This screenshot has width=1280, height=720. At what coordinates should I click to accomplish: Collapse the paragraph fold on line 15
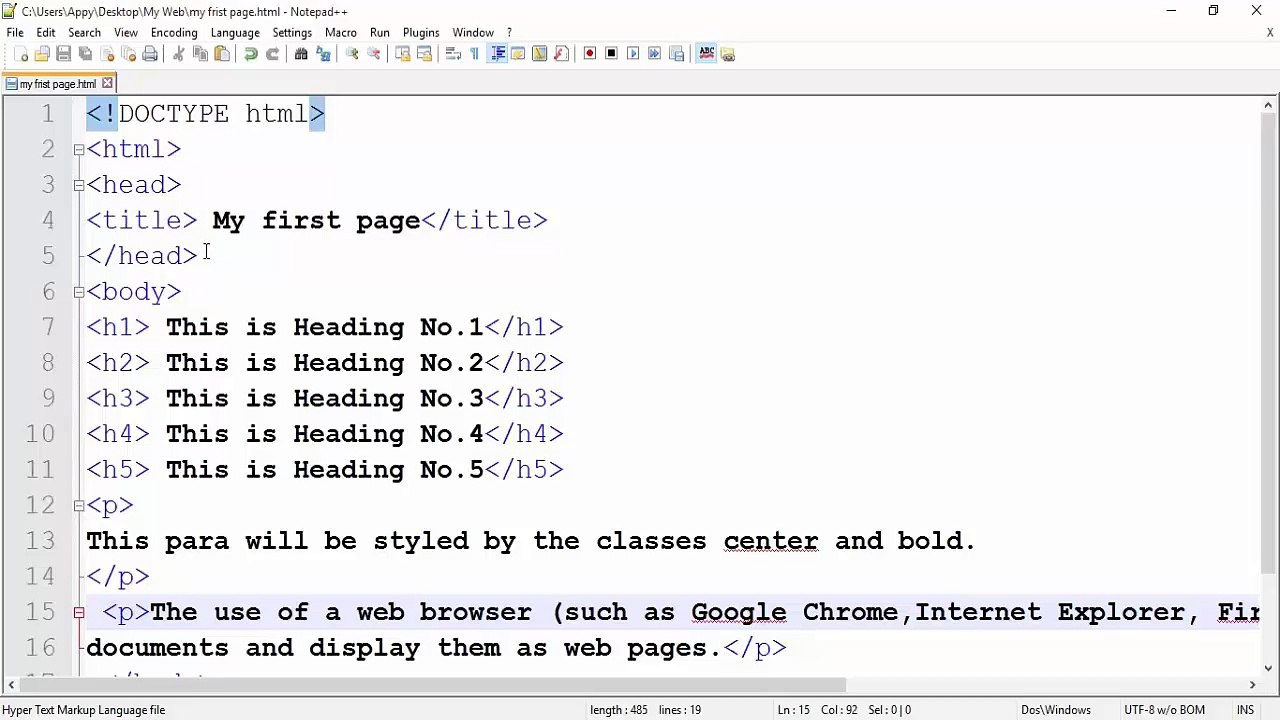(78, 612)
